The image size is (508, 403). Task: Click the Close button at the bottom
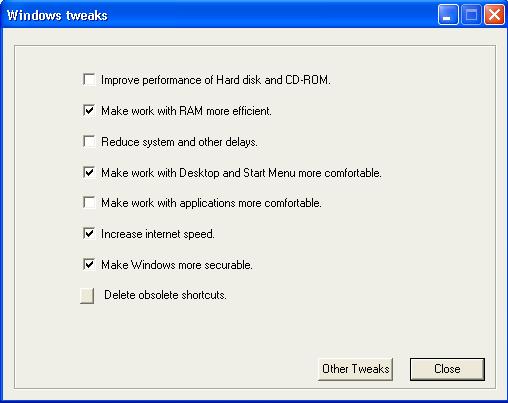(447, 369)
